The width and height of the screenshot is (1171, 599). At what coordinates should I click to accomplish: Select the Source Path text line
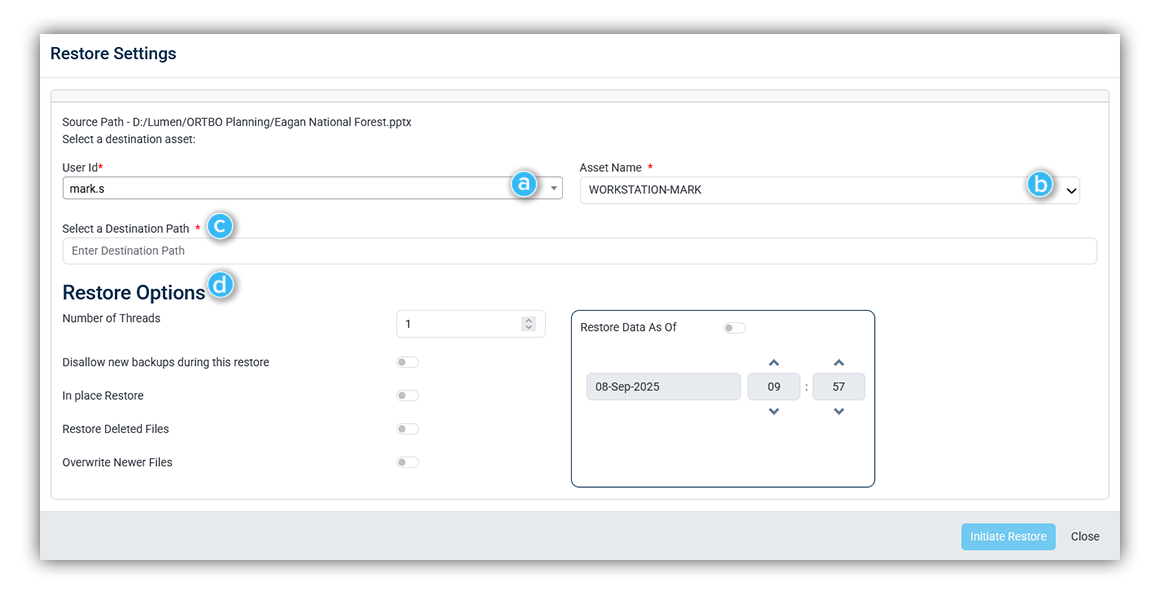click(237, 122)
